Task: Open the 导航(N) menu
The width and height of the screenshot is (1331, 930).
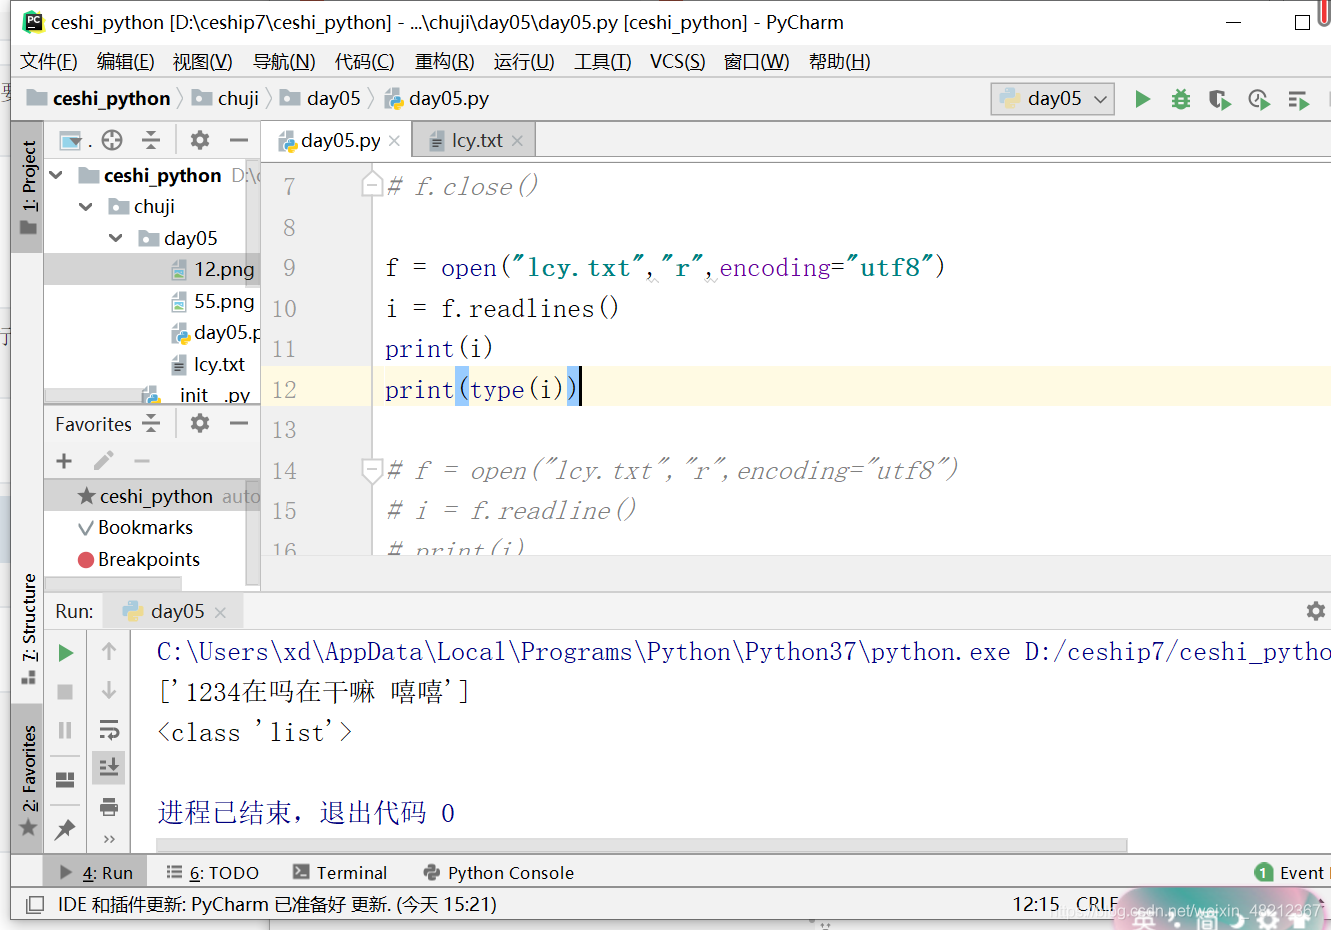Action: point(284,62)
